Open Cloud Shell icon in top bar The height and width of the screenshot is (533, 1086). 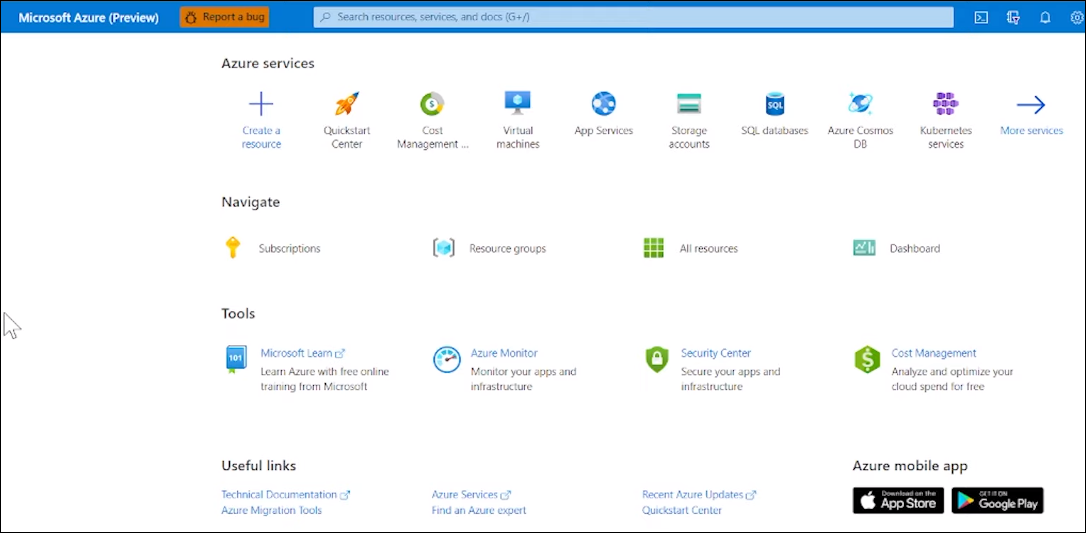tap(981, 17)
